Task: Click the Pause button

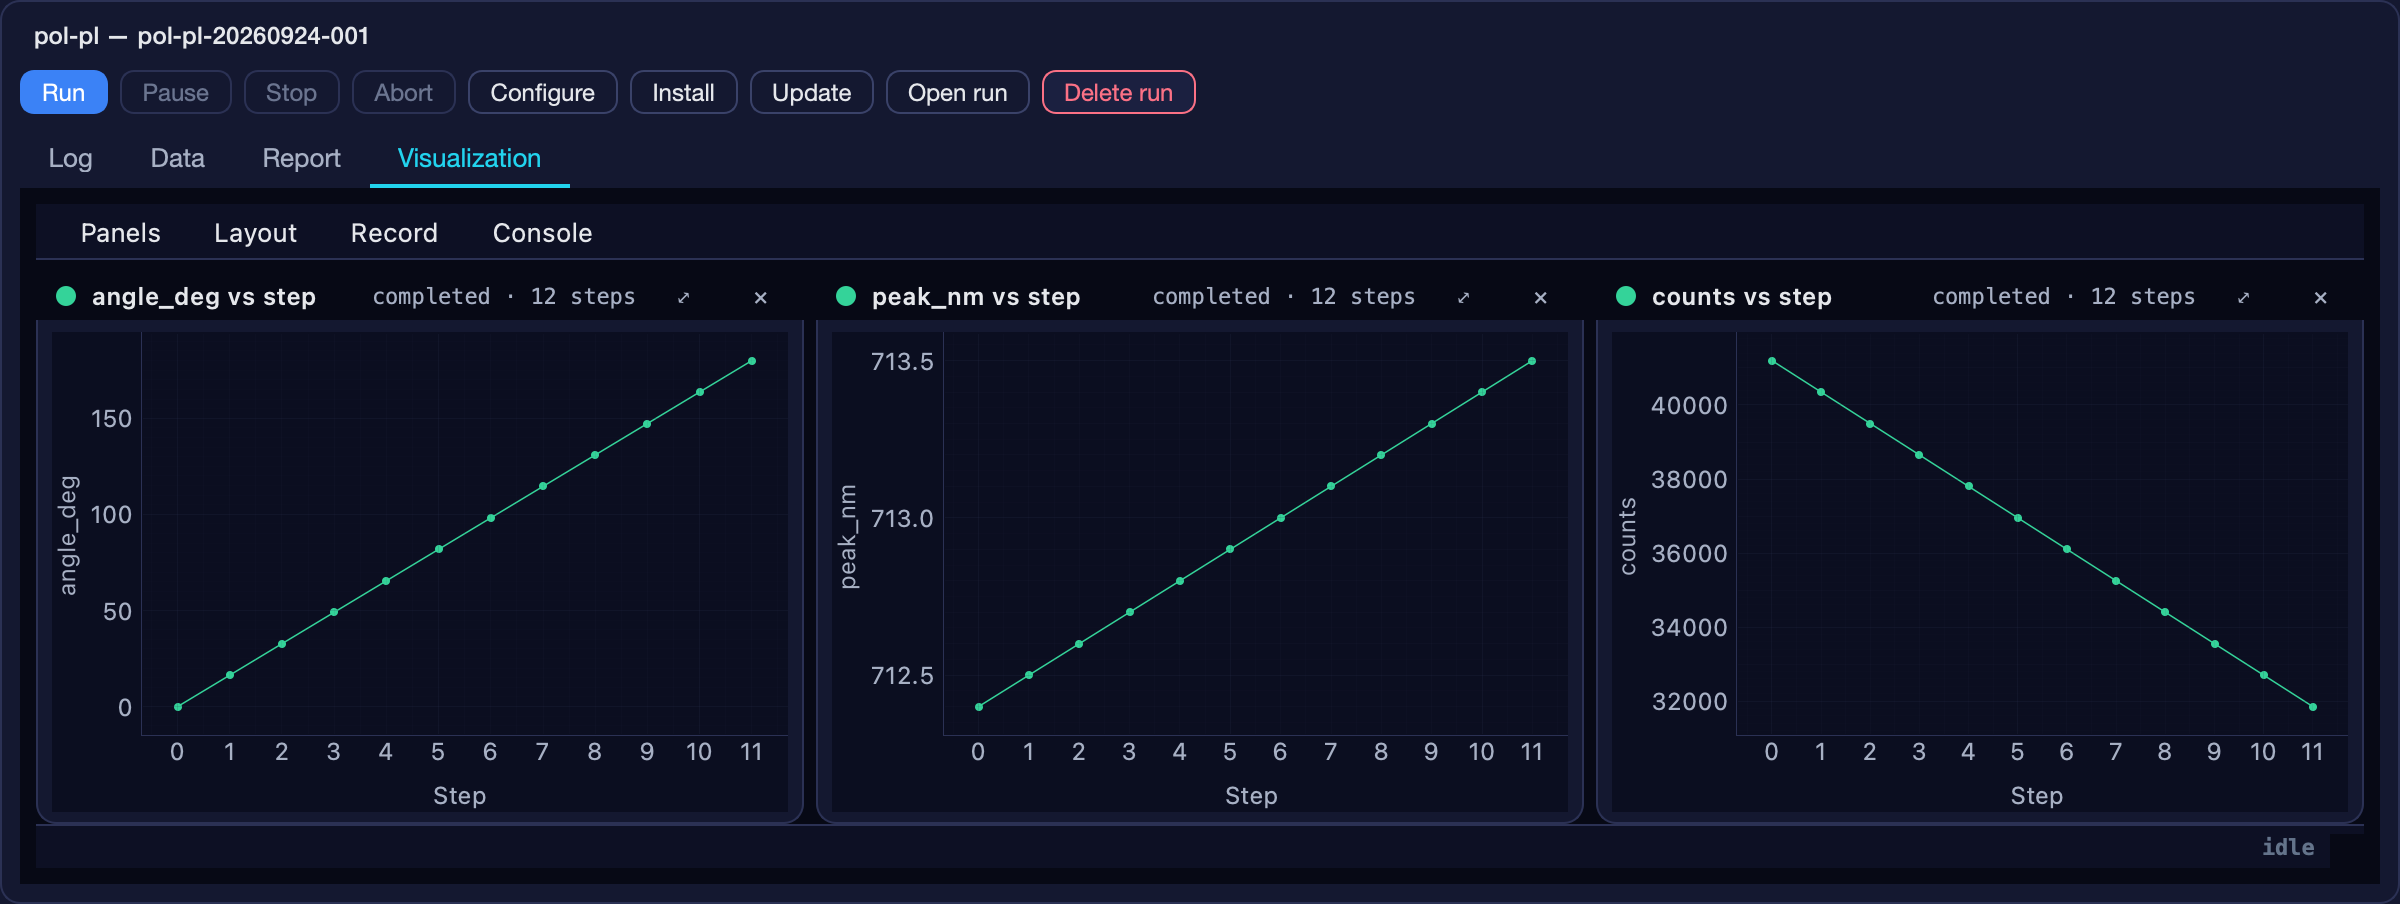Action: point(176,92)
